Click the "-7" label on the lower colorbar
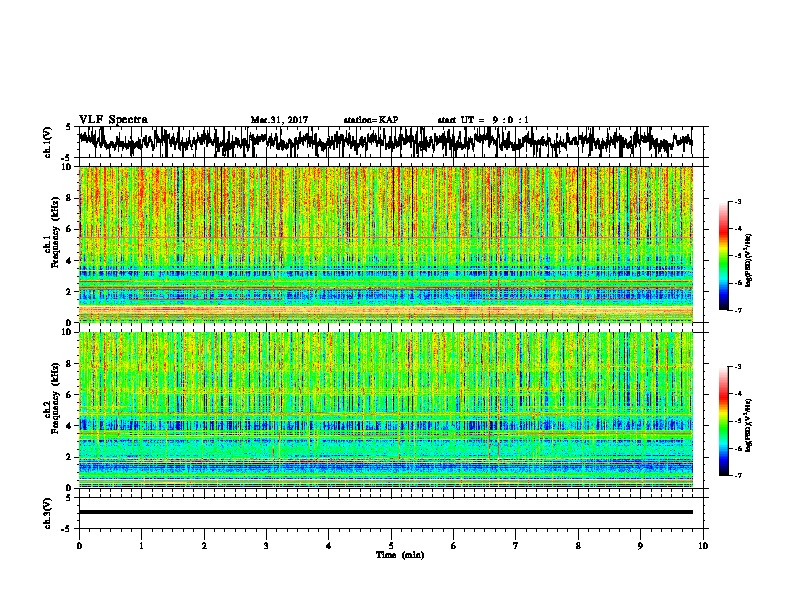The image size is (792, 612). (x=738, y=475)
